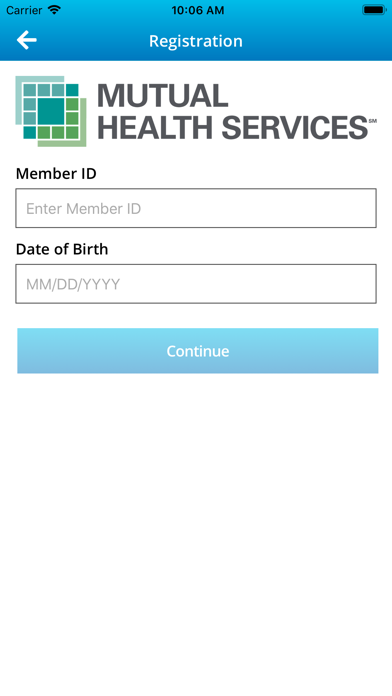Select the MM/DD/YYYY date of birth field
Image resolution: width=392 pixels, height=696 pixels.
coord(196,284)
